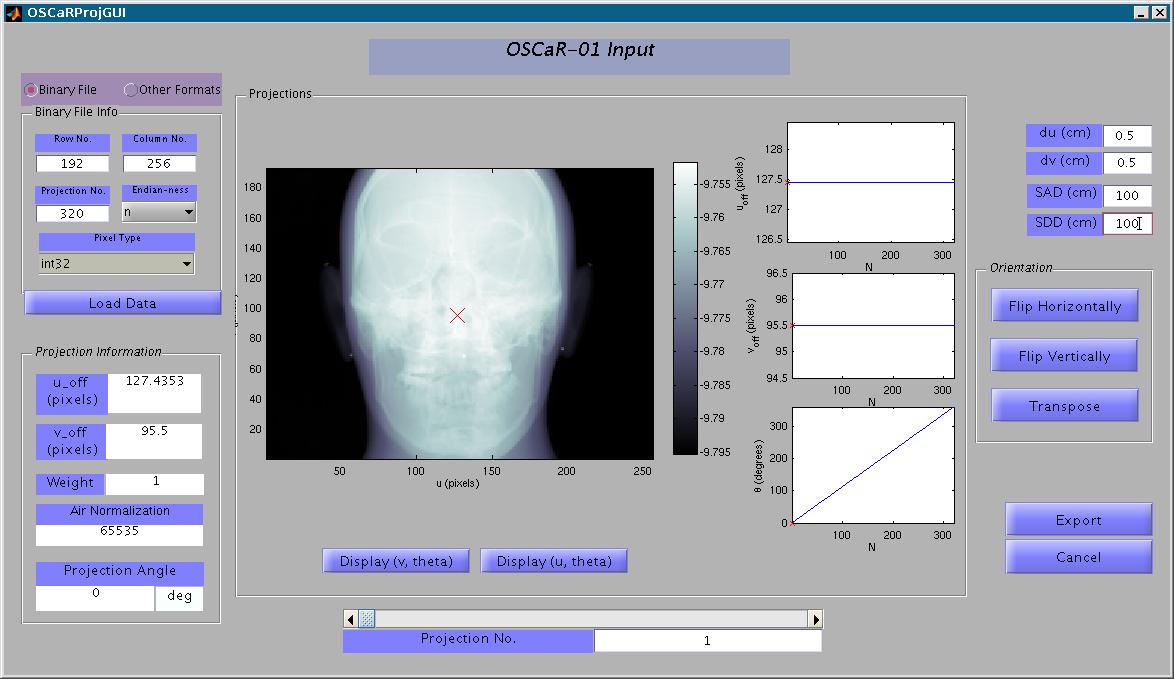The height and width of the screenshot is (679, 1174).
Task: Click the MATLAB icon in title bar
Action: (x=13, y=13)
